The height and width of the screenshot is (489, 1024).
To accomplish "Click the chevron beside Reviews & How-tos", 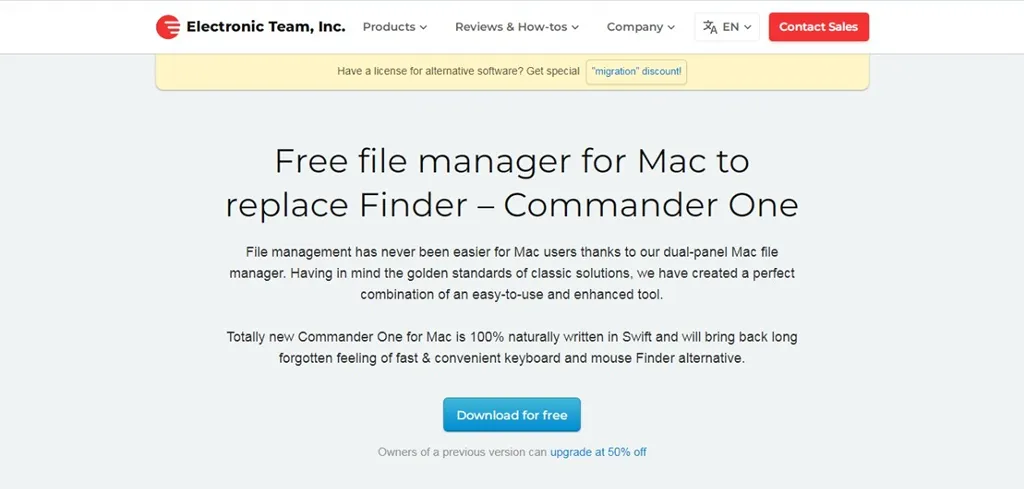I will pos(575,27).
